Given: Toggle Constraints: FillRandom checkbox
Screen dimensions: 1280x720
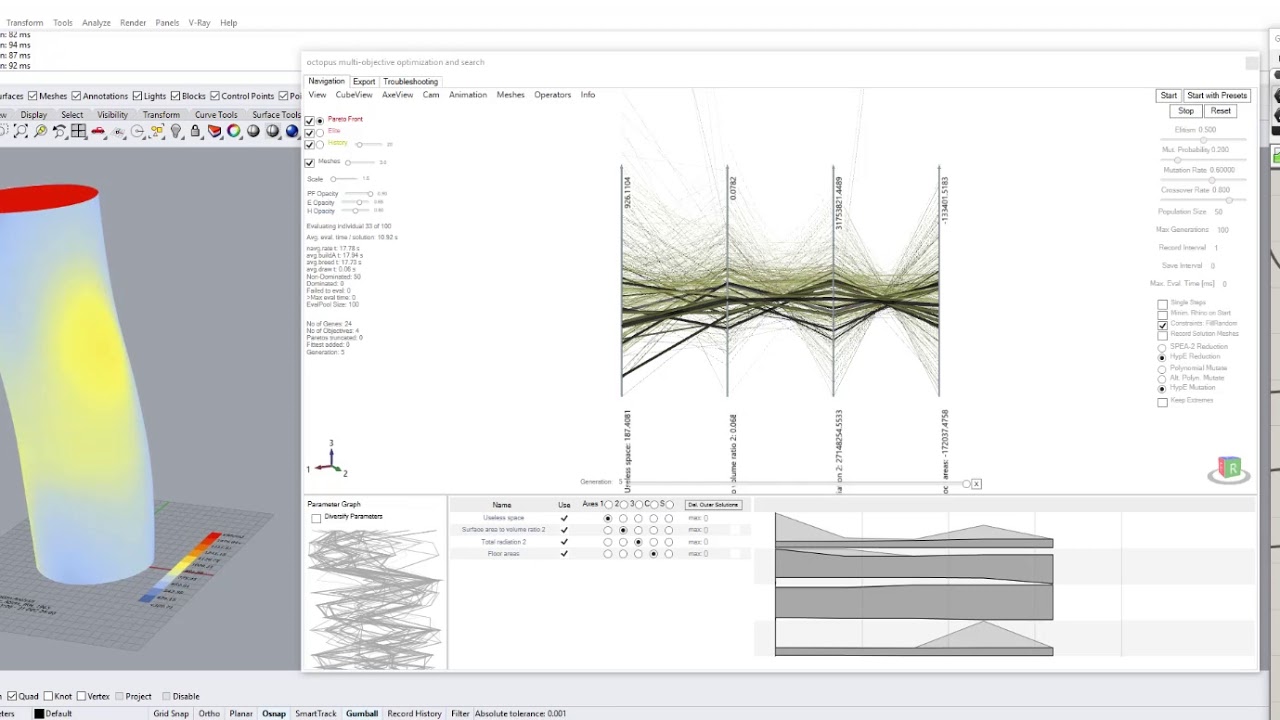Looking at the screenshot, I should click(x=1162, y=325).
